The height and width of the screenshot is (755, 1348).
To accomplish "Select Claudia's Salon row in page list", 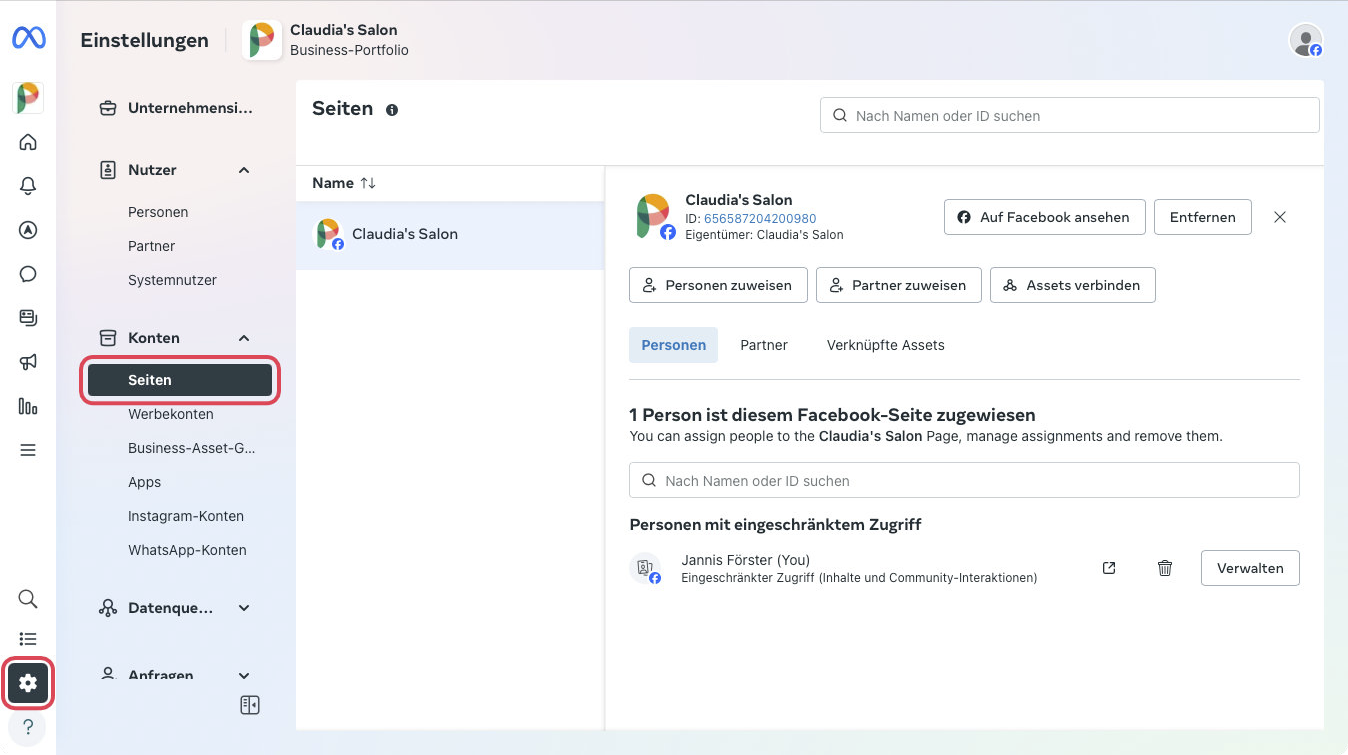I will (450, 234).
